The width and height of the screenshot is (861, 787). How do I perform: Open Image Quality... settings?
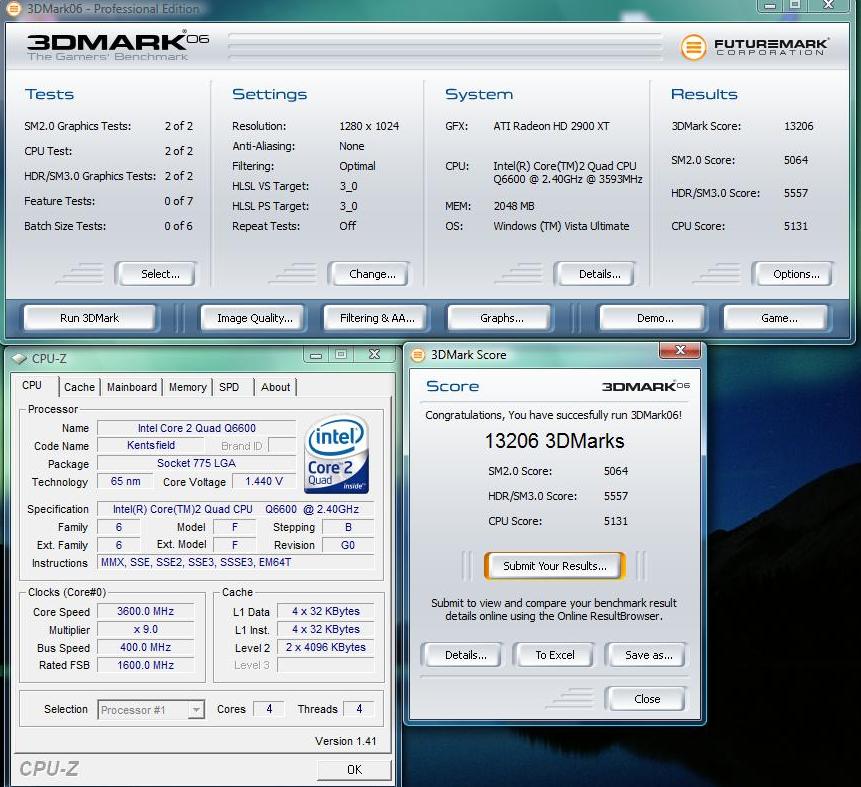click(253, 318)
